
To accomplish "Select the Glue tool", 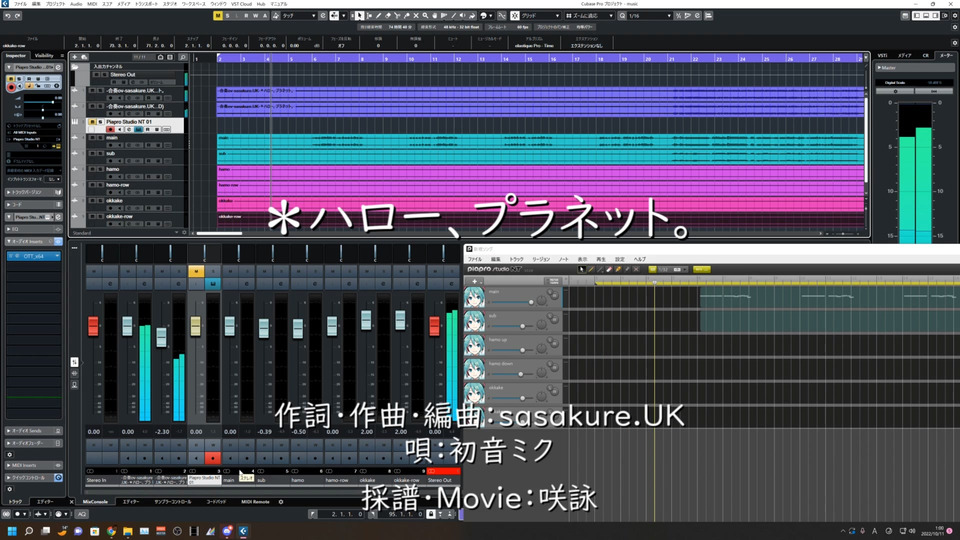I will coord(407,15).
